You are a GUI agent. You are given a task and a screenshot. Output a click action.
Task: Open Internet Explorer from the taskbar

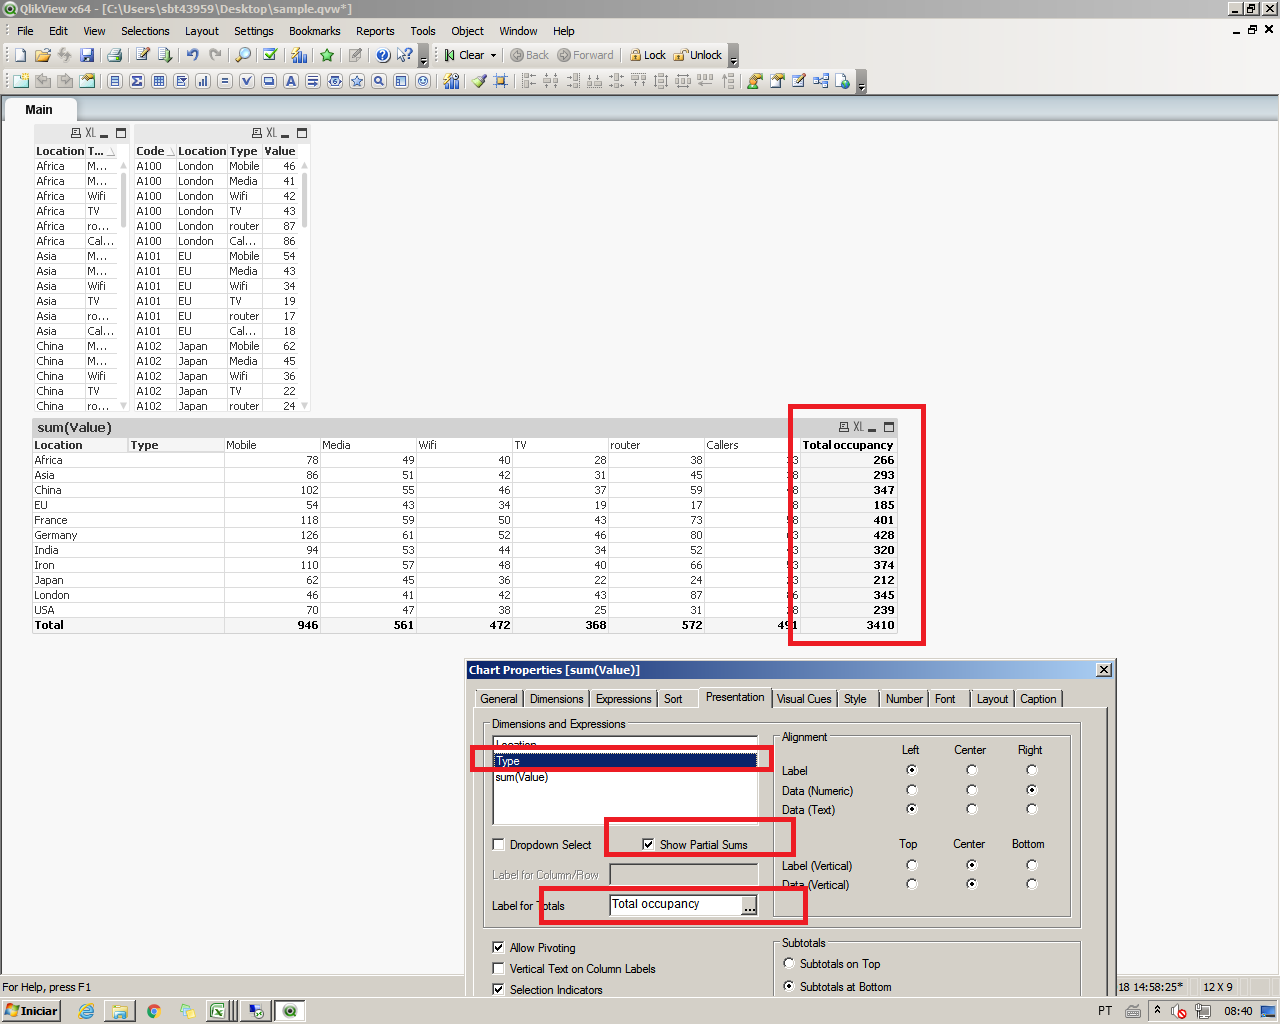(87, 1011)
